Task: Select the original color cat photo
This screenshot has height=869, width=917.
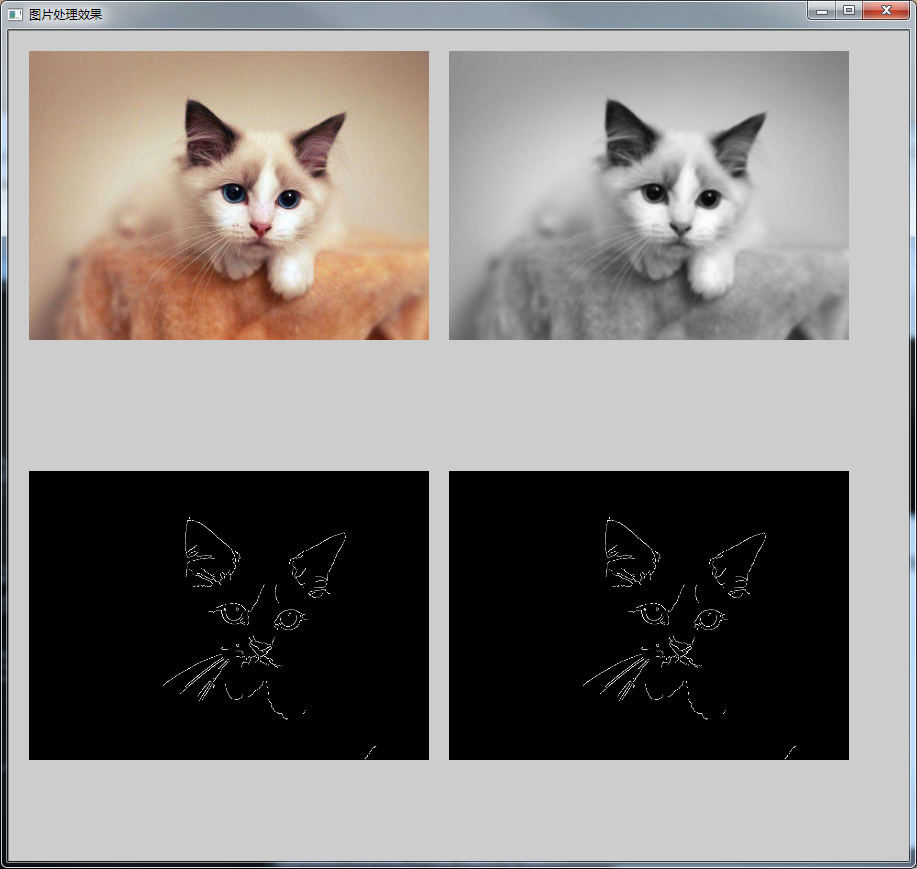Action: 228,196
